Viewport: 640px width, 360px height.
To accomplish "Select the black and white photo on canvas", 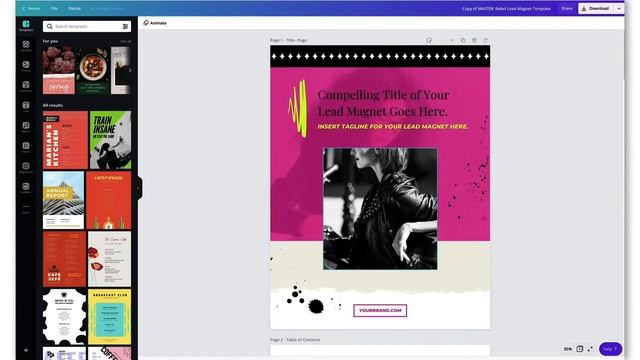I will click(380, 209).
